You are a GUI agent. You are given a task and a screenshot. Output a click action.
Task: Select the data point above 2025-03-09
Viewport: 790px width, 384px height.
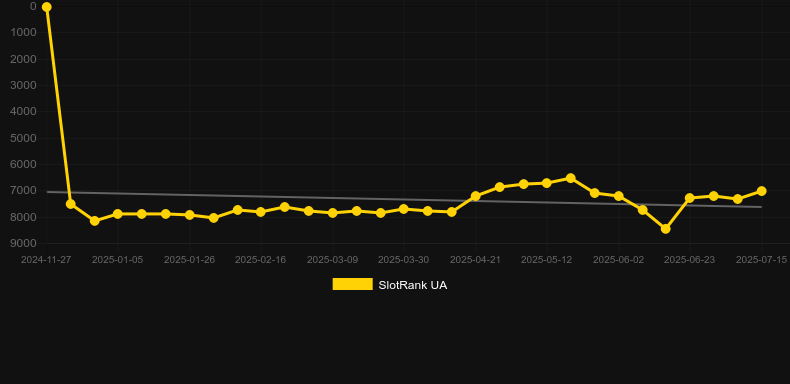pyautogui.click(x=333, y=213)
